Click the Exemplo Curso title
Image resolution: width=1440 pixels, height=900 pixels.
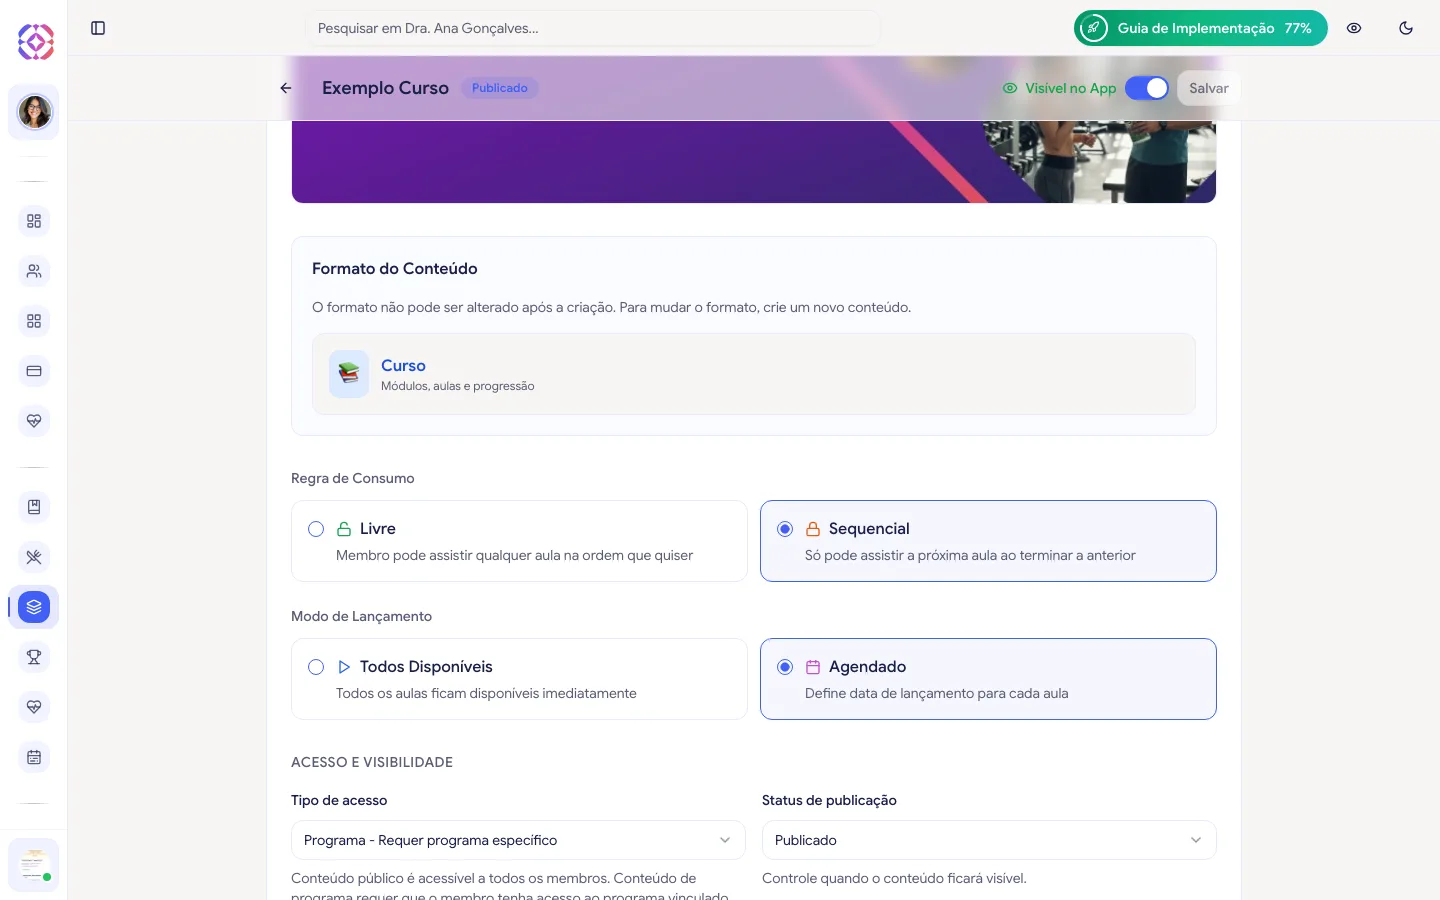tap(385, 88)
